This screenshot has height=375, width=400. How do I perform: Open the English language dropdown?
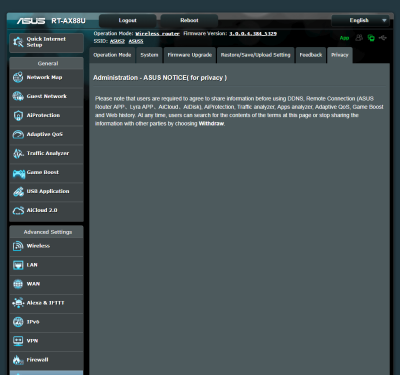coord(360,21)
